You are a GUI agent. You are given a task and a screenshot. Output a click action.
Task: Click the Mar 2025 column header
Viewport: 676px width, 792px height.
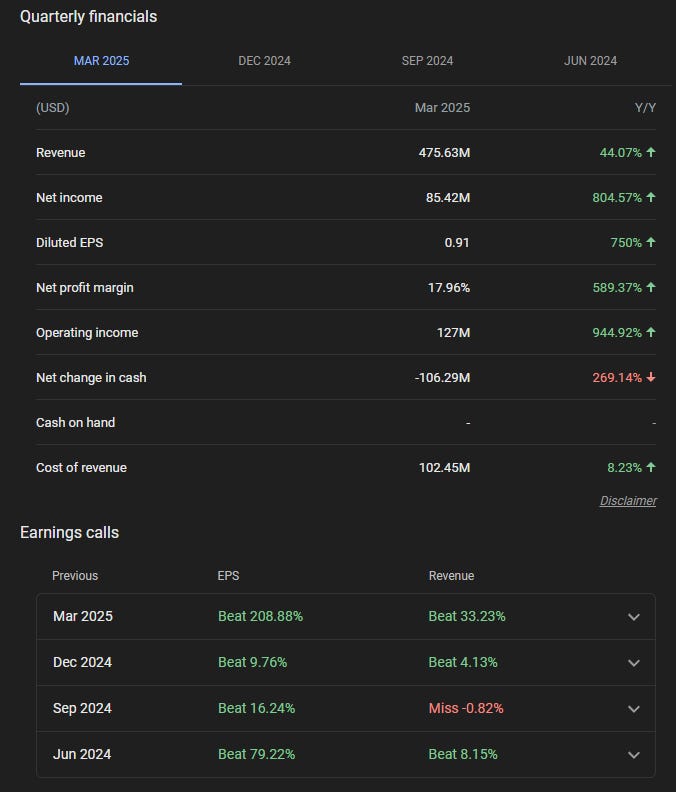tap(442, 108)
